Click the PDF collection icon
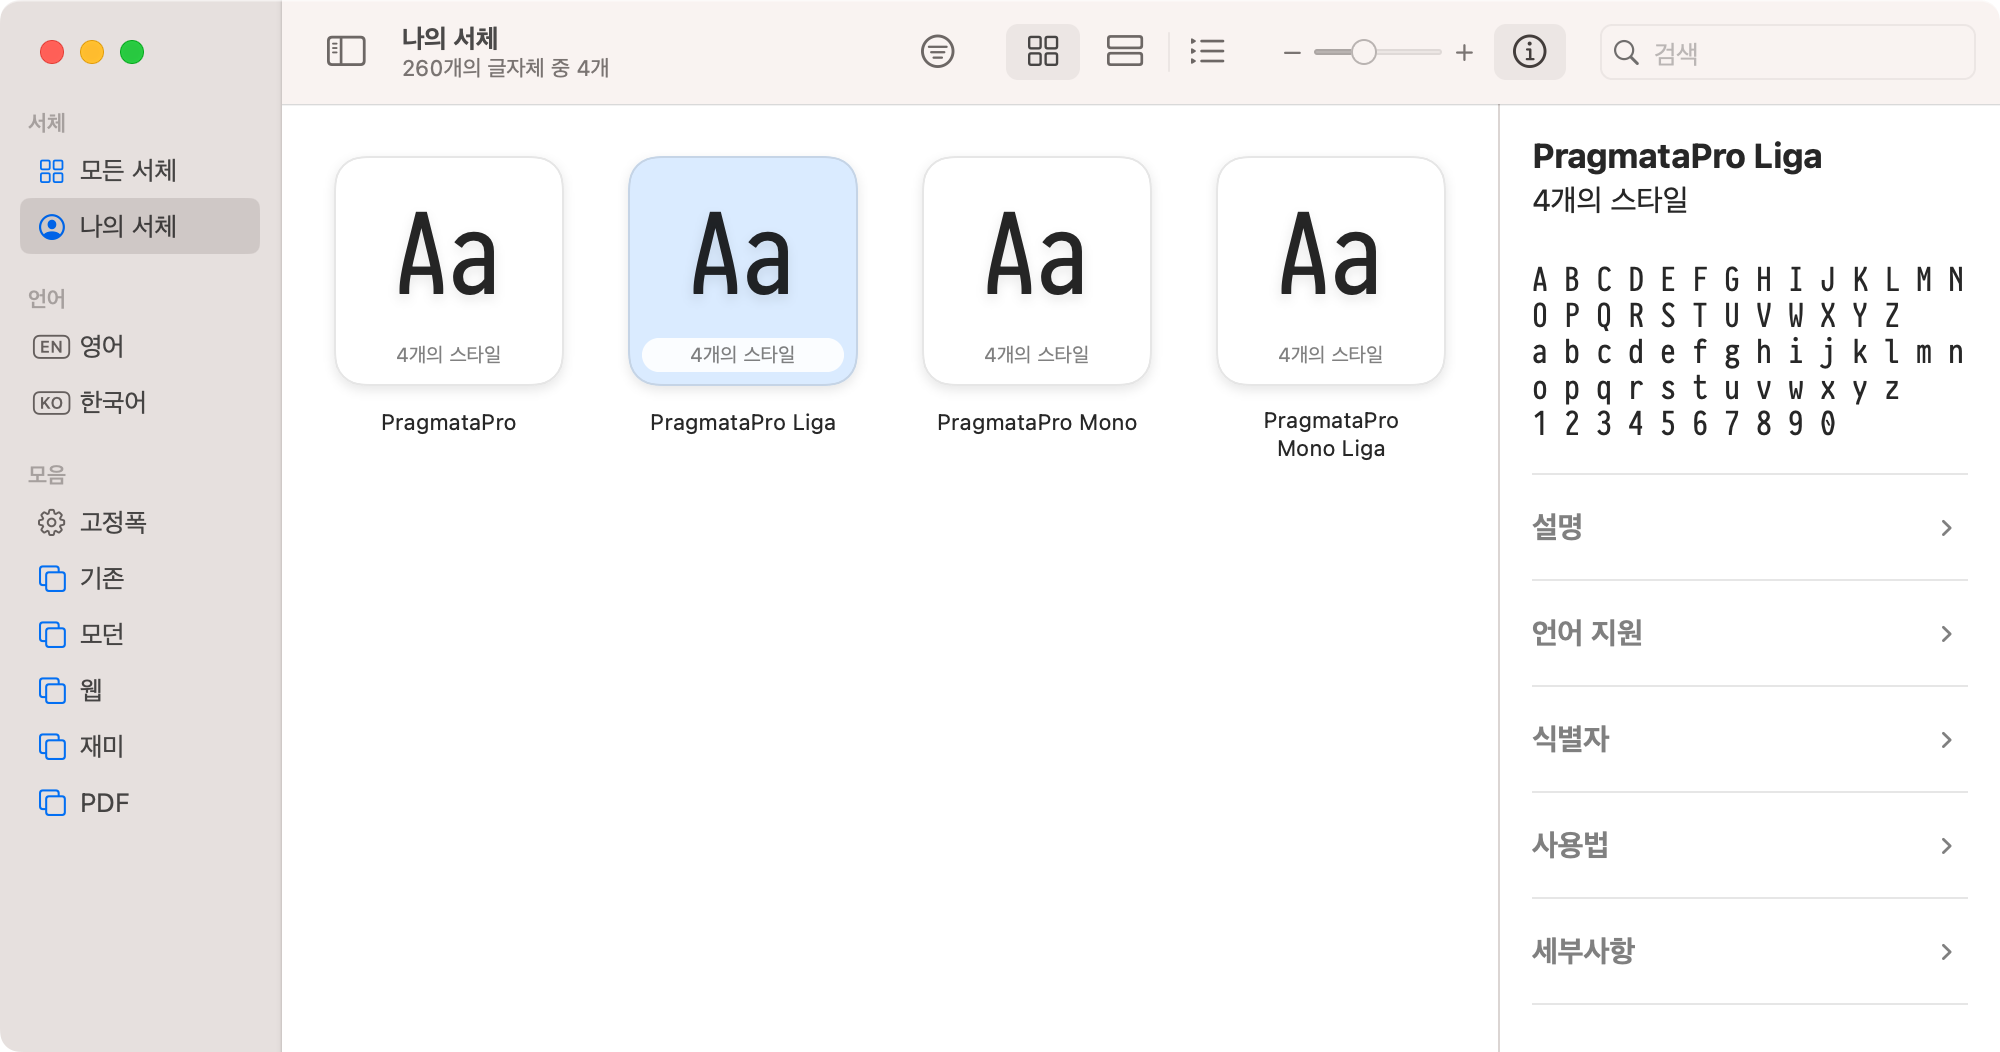This screenshot has width=2000, height=1052. [x=52, y=802]
